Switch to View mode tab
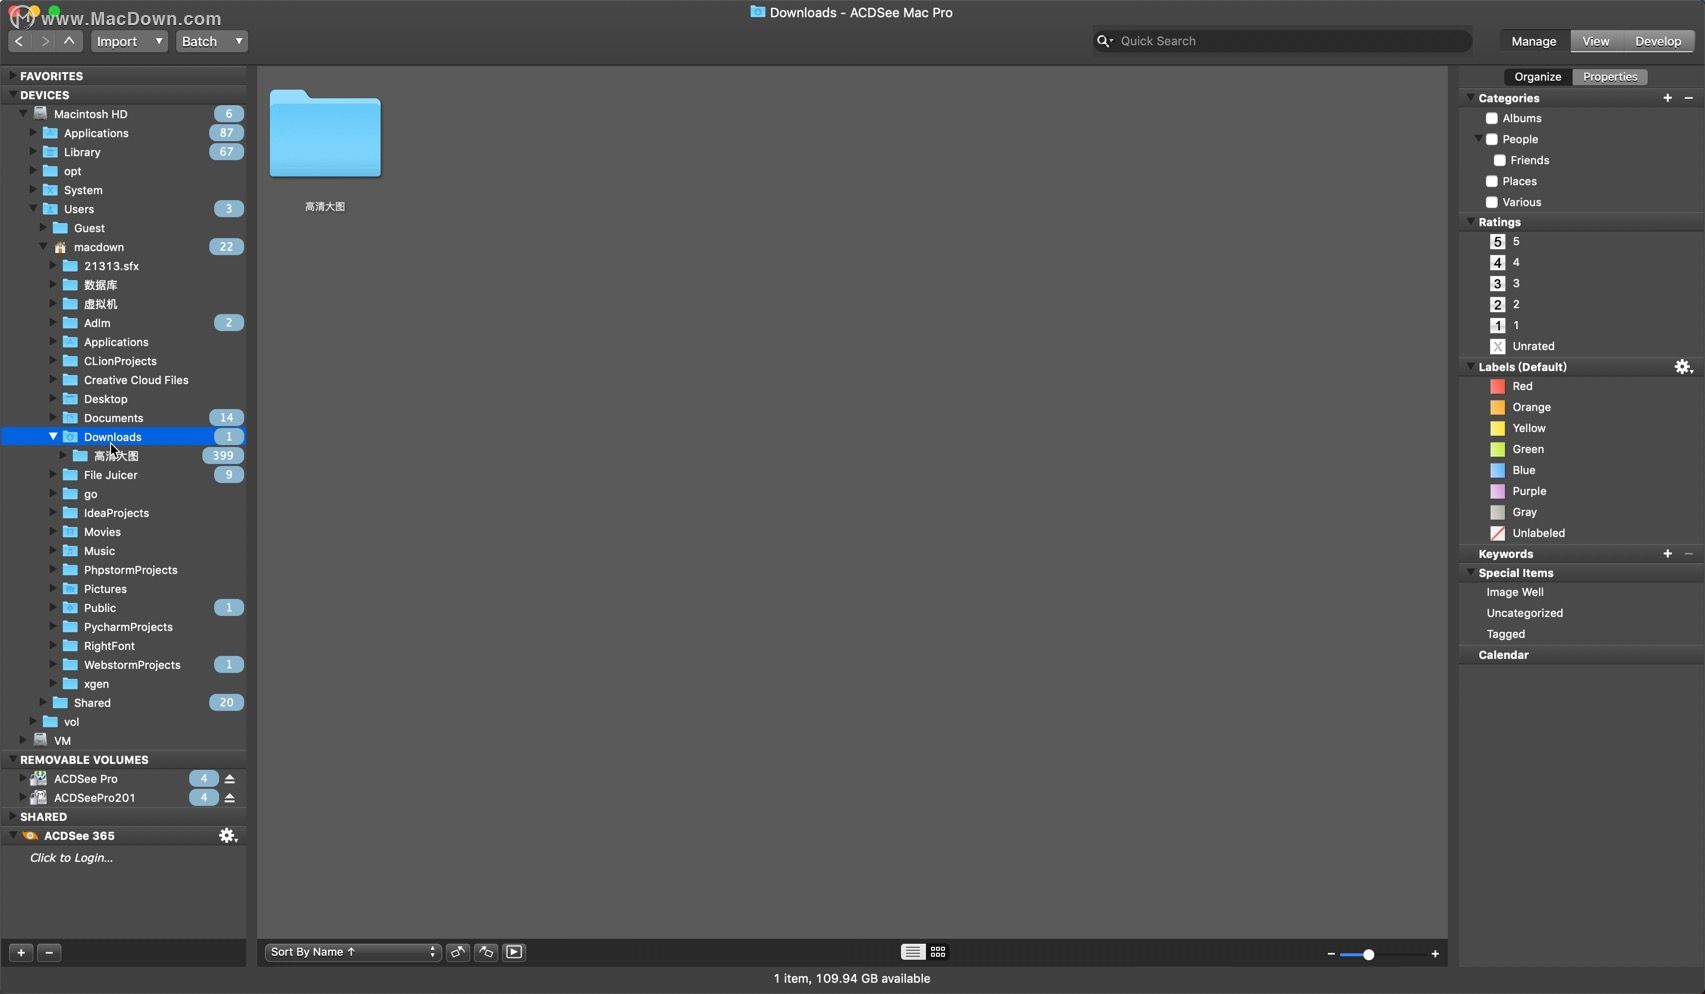This screenshot has height=994, width=1705. pos(1596,41)
